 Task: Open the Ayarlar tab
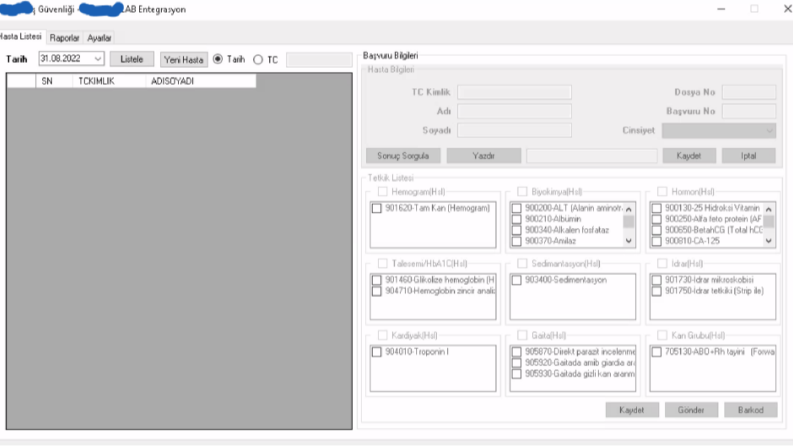point(99,38)
